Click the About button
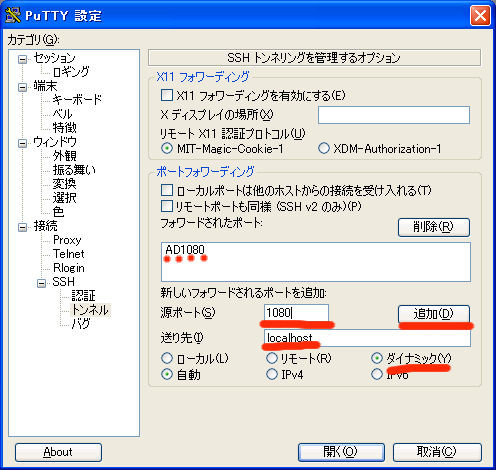This screenshot has height=470, width=496. 58,452
